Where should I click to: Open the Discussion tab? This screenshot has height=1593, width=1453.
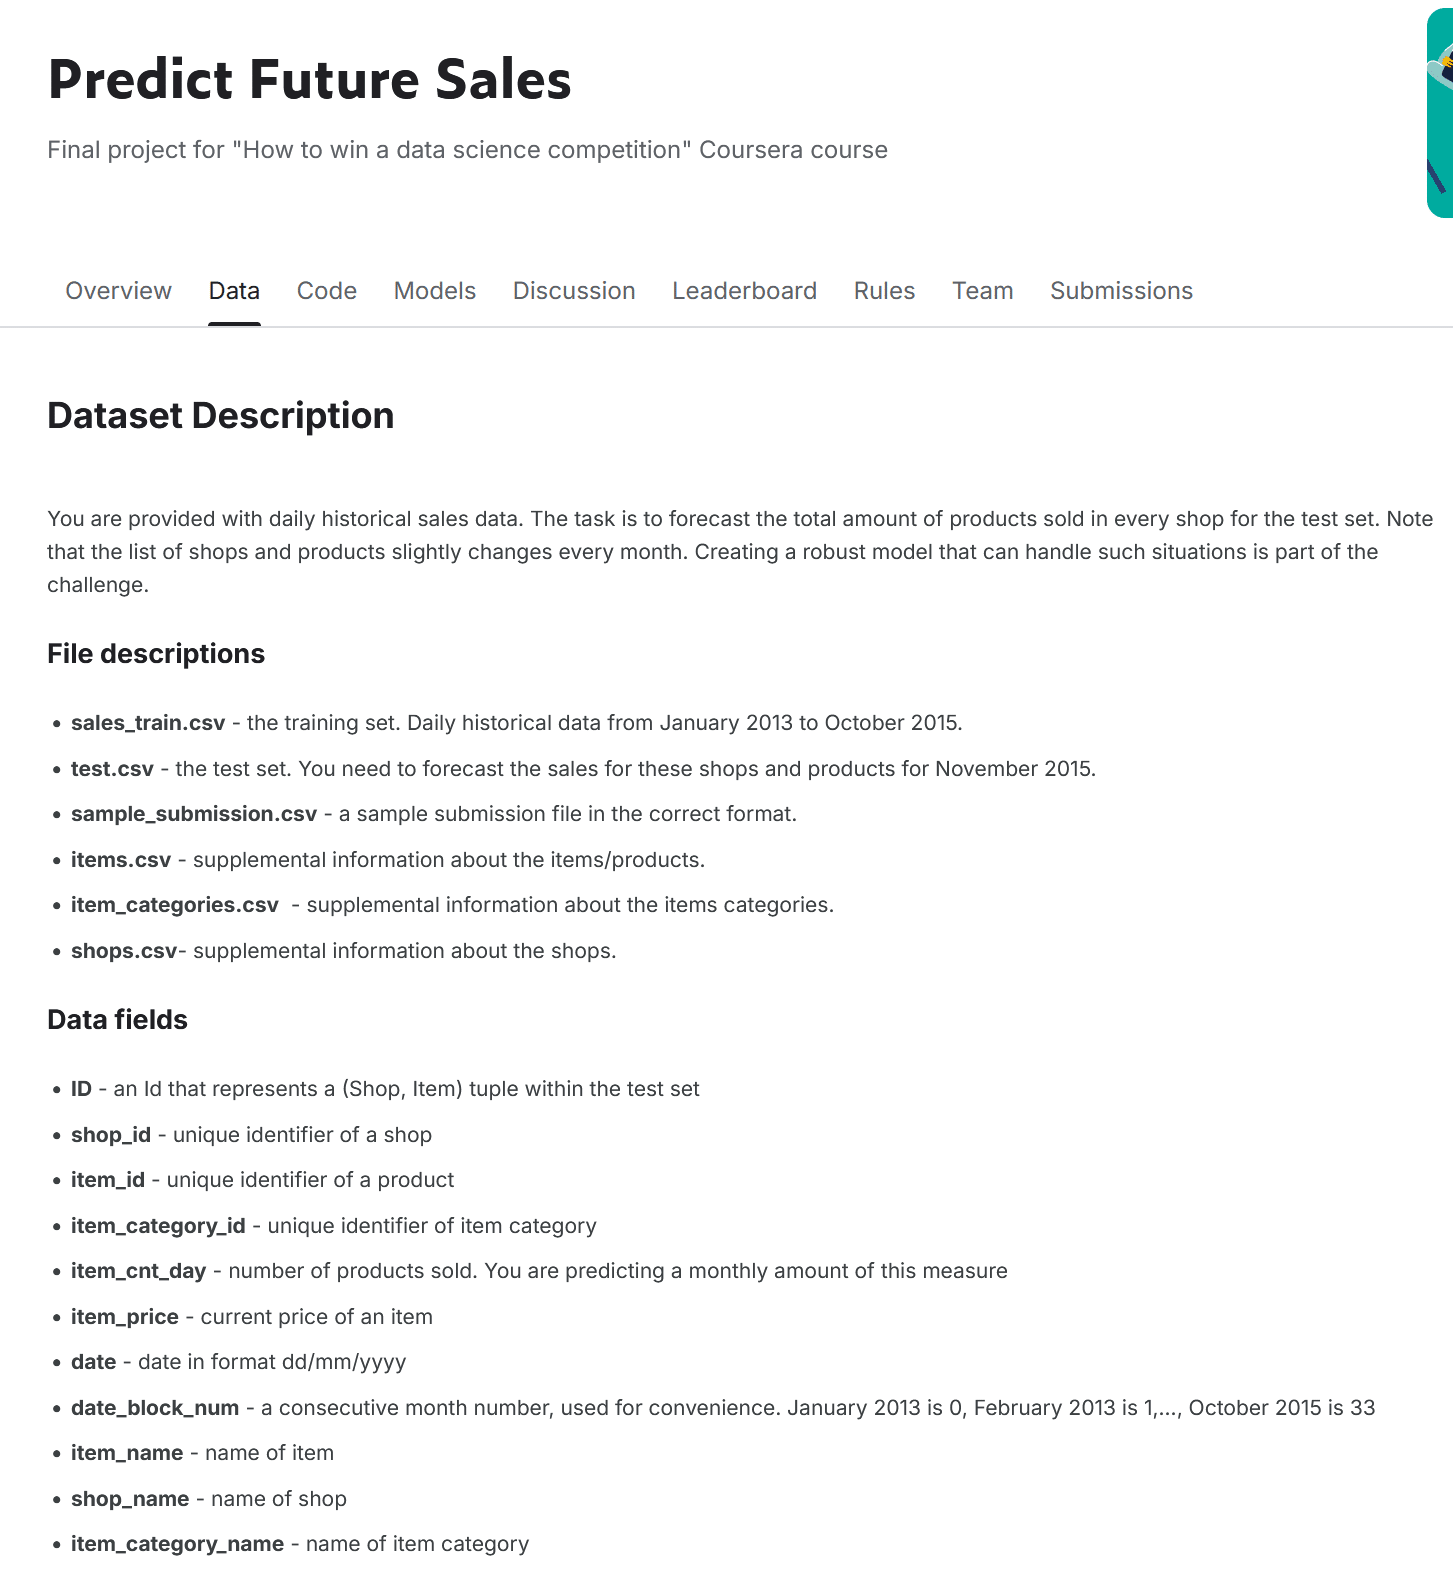coord(574,291)
